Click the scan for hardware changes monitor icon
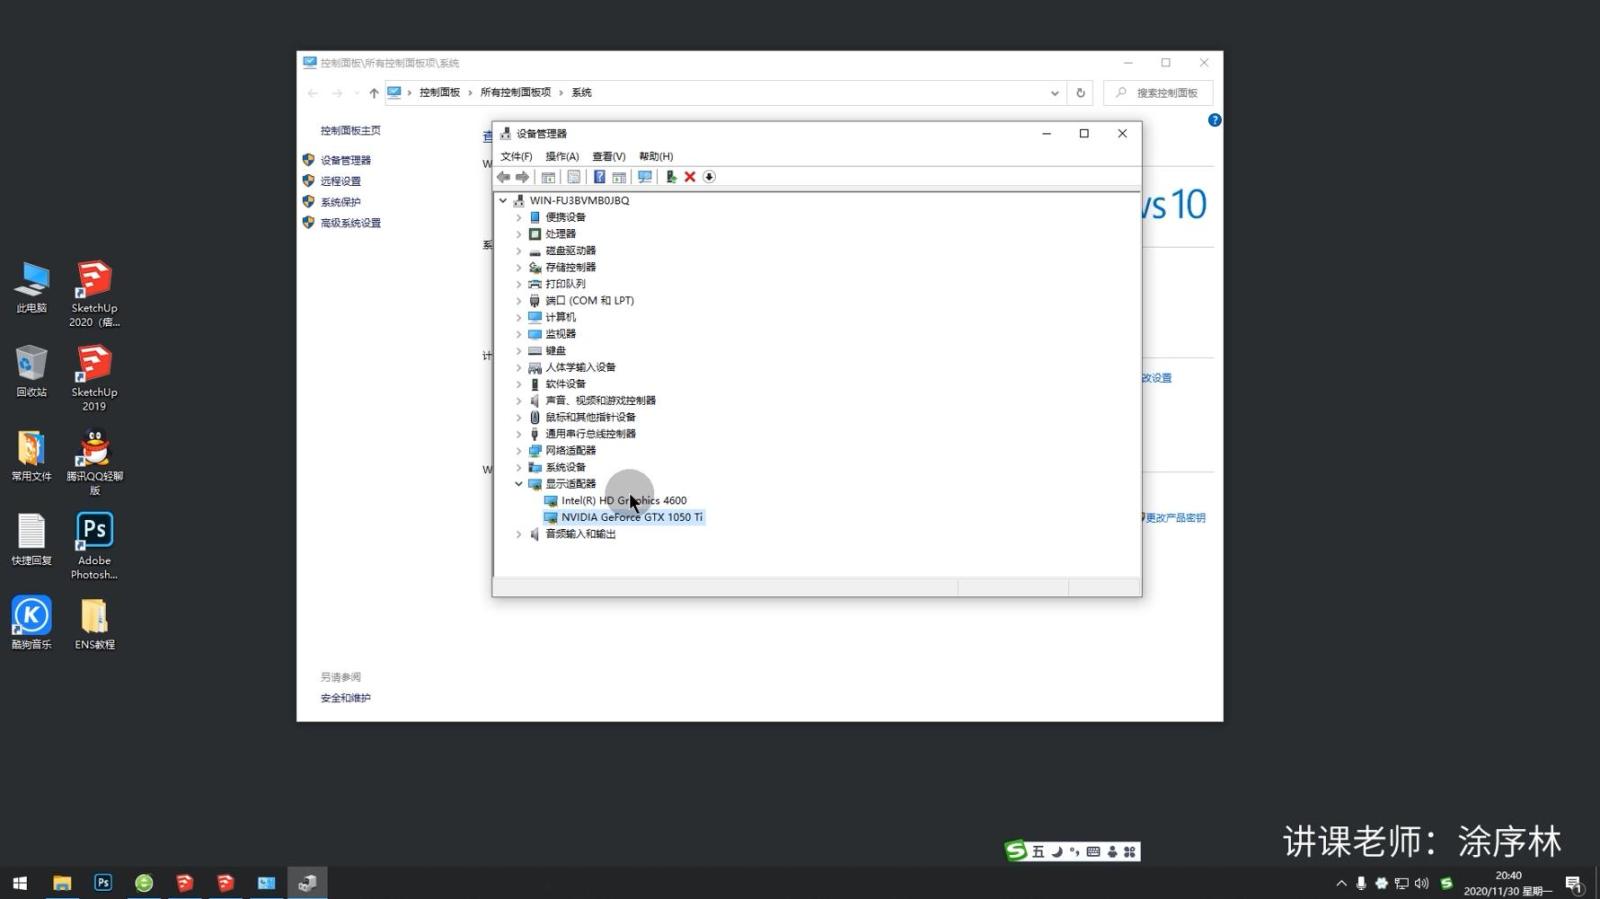1600x899 pixels. point(645,177)
